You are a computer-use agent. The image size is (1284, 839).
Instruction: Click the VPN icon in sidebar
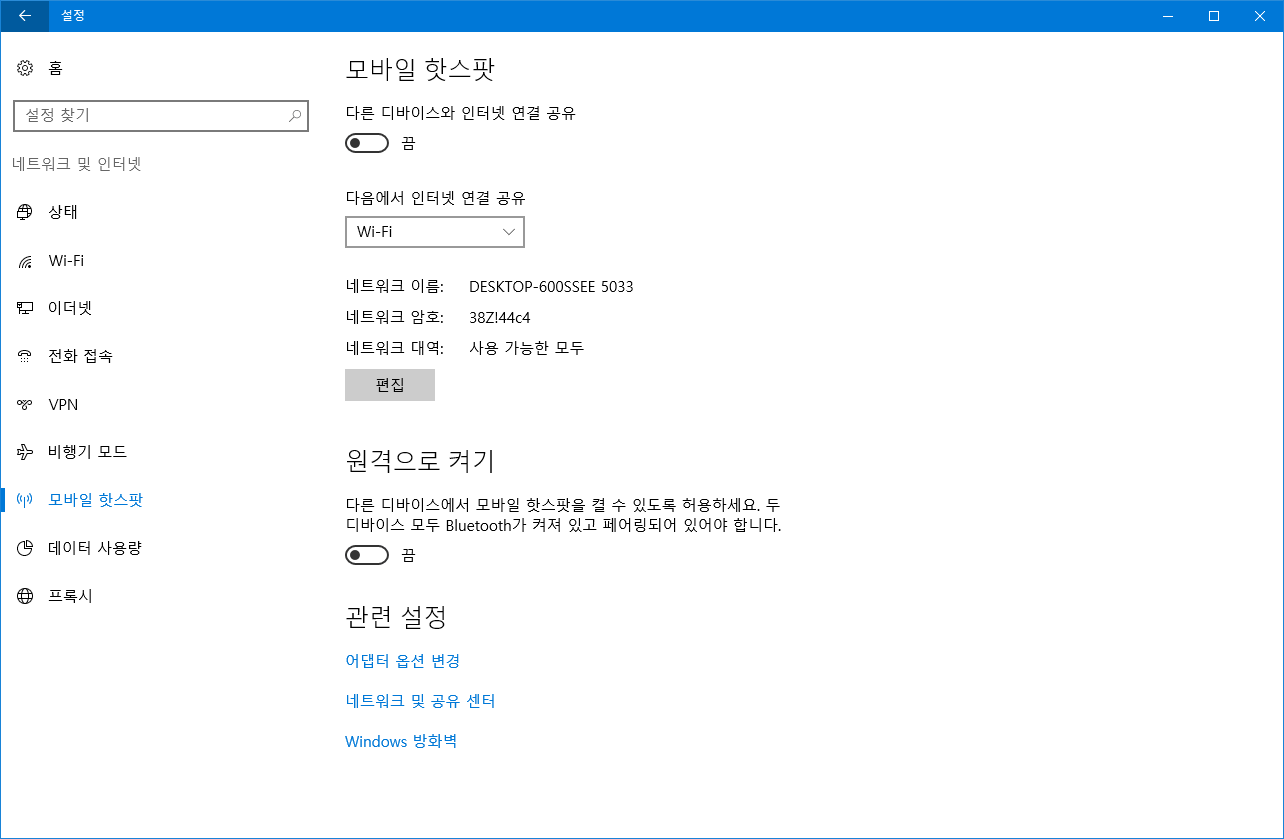point(25,405)
